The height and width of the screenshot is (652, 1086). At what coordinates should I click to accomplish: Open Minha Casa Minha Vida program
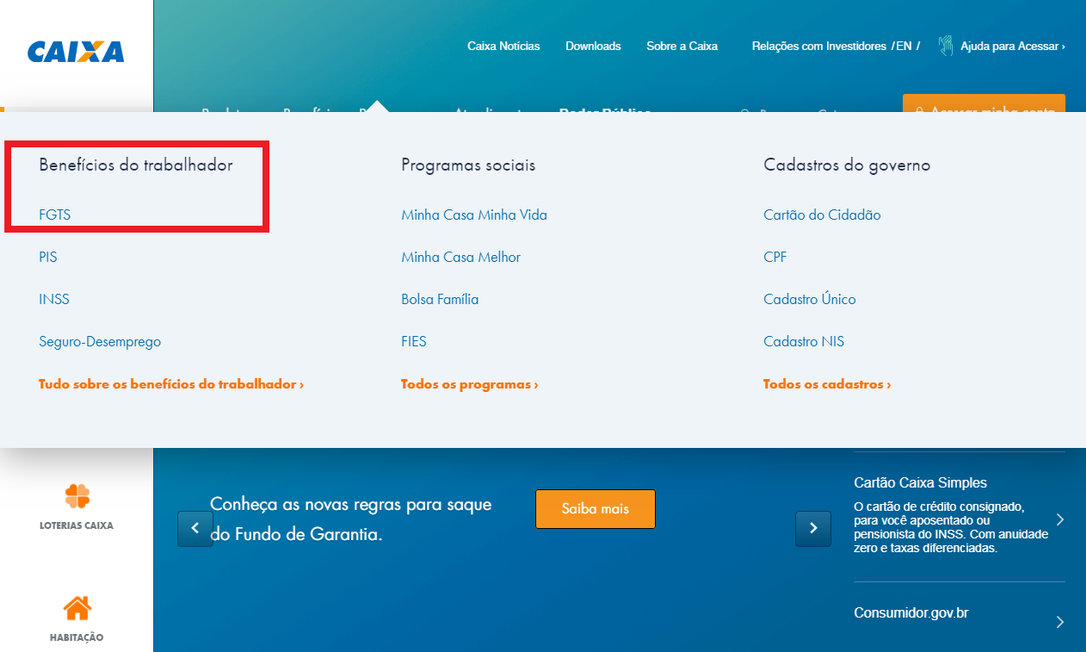[x=474, y=215]
